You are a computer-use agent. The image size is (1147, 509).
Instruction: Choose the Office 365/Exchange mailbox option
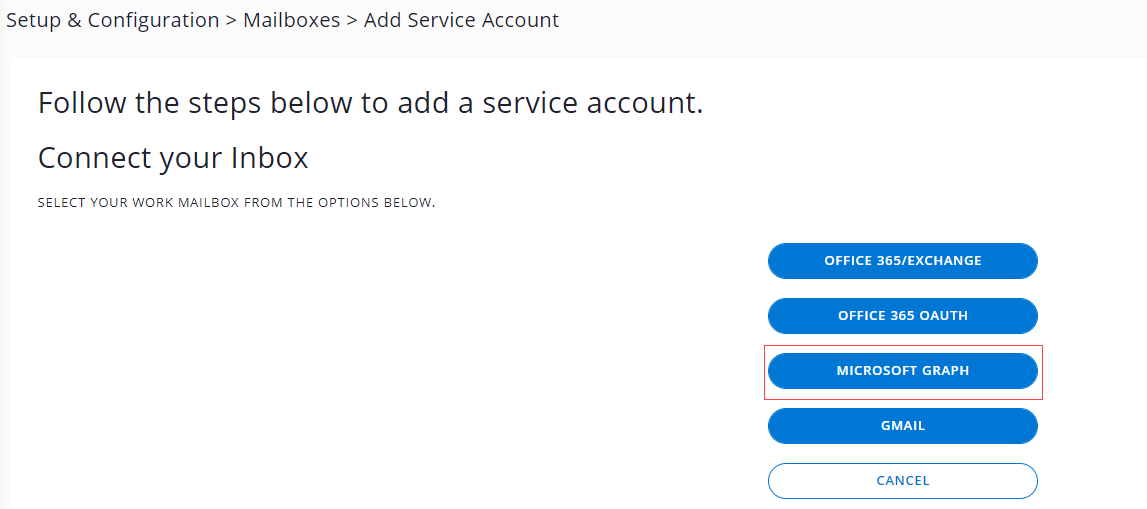[902, 261]
